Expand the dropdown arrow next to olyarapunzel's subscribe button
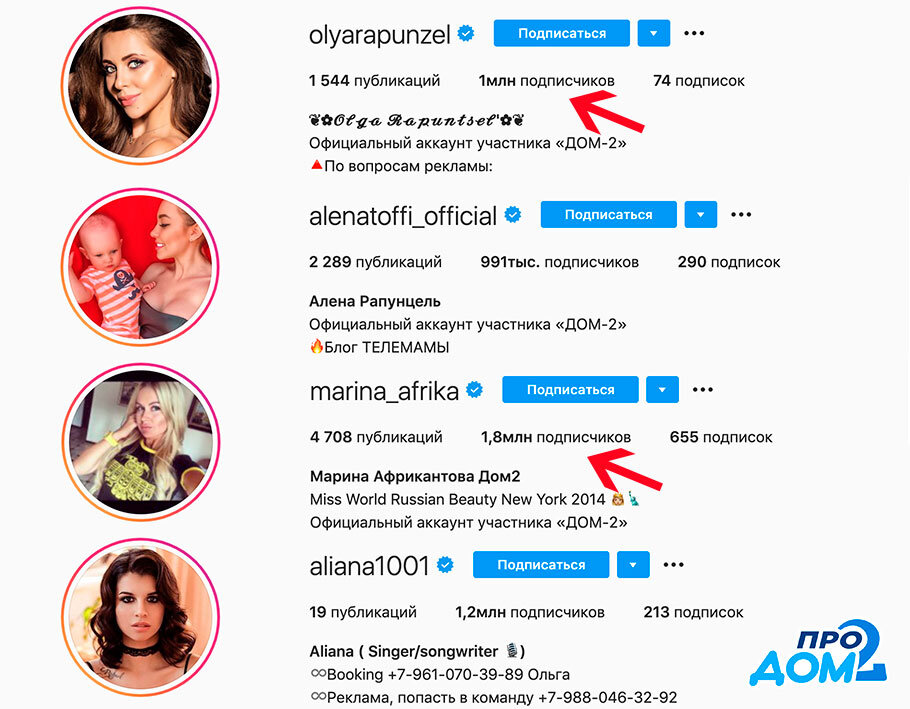 click(x=653, y=33)
